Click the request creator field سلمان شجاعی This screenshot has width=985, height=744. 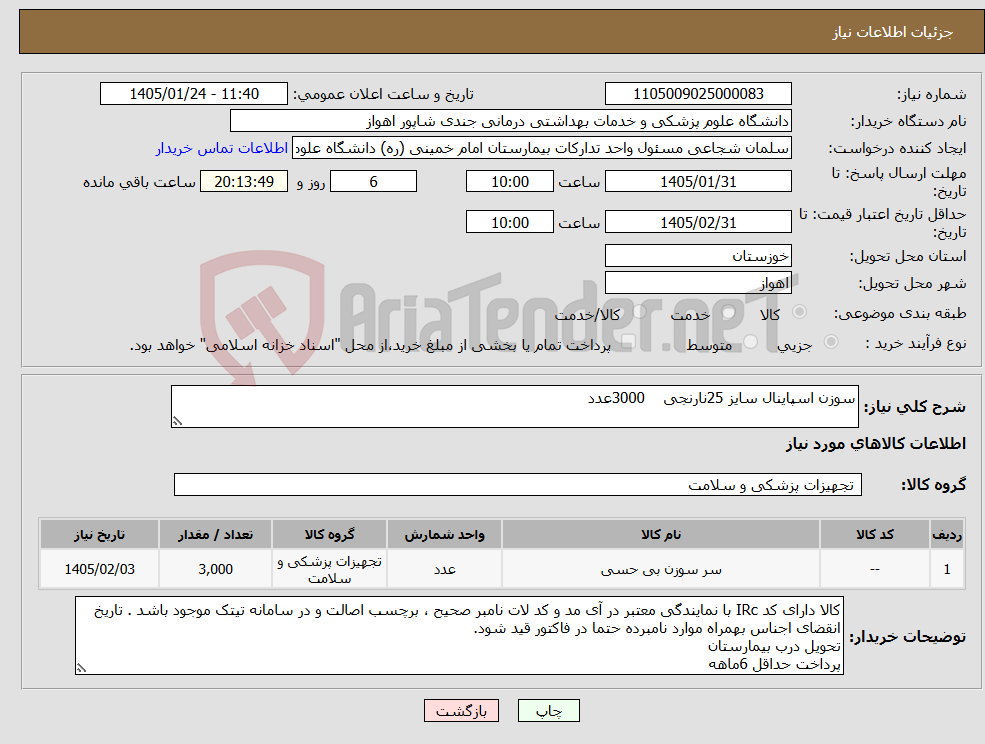[x=541, y=148]
